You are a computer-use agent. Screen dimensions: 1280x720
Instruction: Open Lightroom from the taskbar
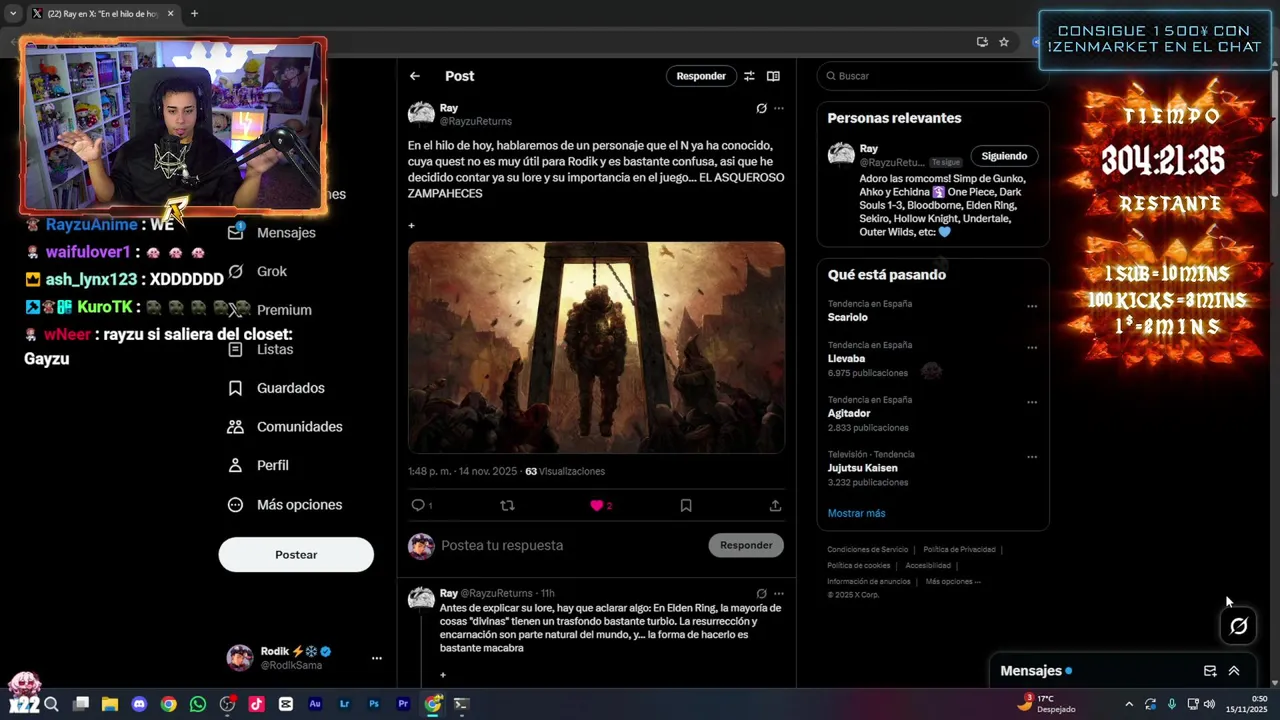click(x=344, y=704)
